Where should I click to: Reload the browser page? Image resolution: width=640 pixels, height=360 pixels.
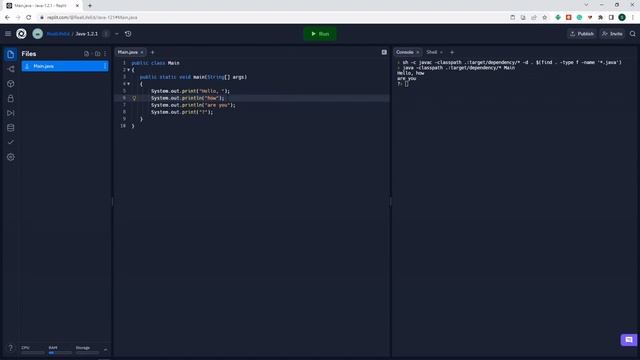[29, 18]
